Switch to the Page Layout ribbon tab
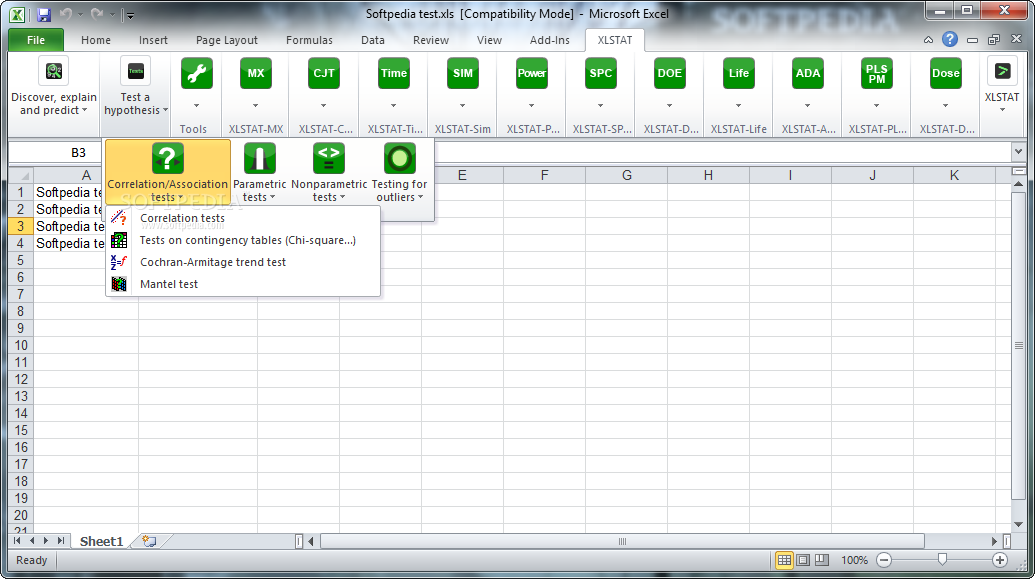The image size is (1035, 579). [x=226, y=40]
